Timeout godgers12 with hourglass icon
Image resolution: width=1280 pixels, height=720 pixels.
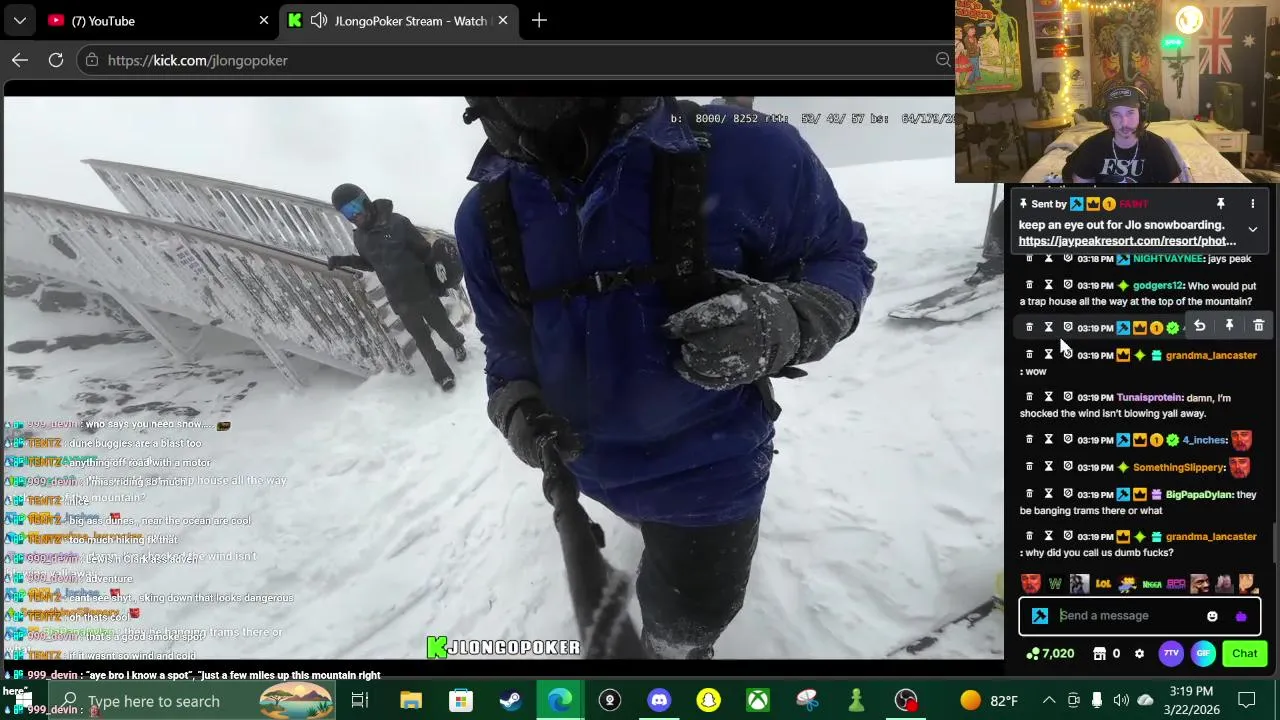tap(1048, 285)
